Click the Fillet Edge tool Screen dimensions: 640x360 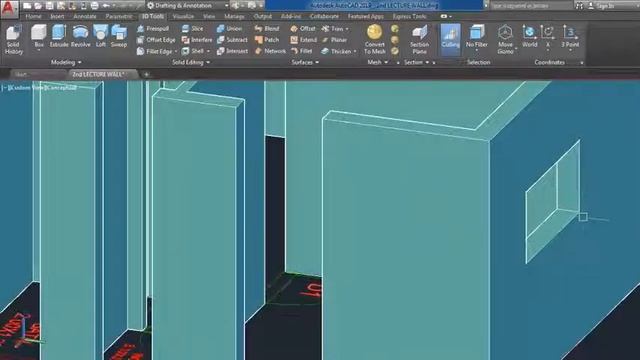[x=154, y=51]
